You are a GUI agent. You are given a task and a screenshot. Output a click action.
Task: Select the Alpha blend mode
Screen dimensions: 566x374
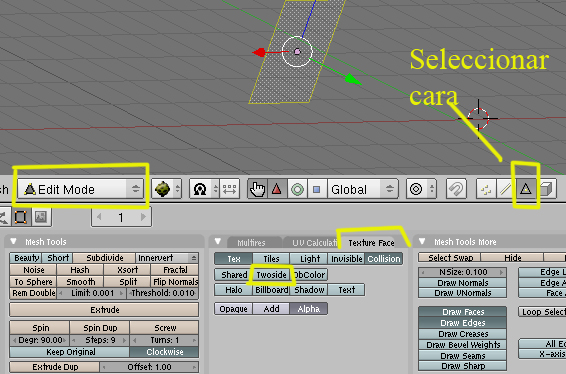[x=309, y=309]
